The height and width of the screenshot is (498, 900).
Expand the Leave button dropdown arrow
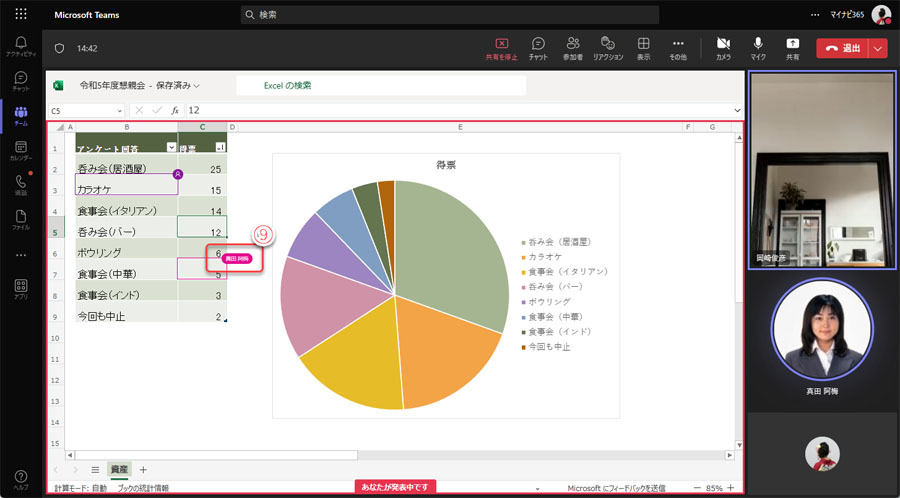(878, 49)
